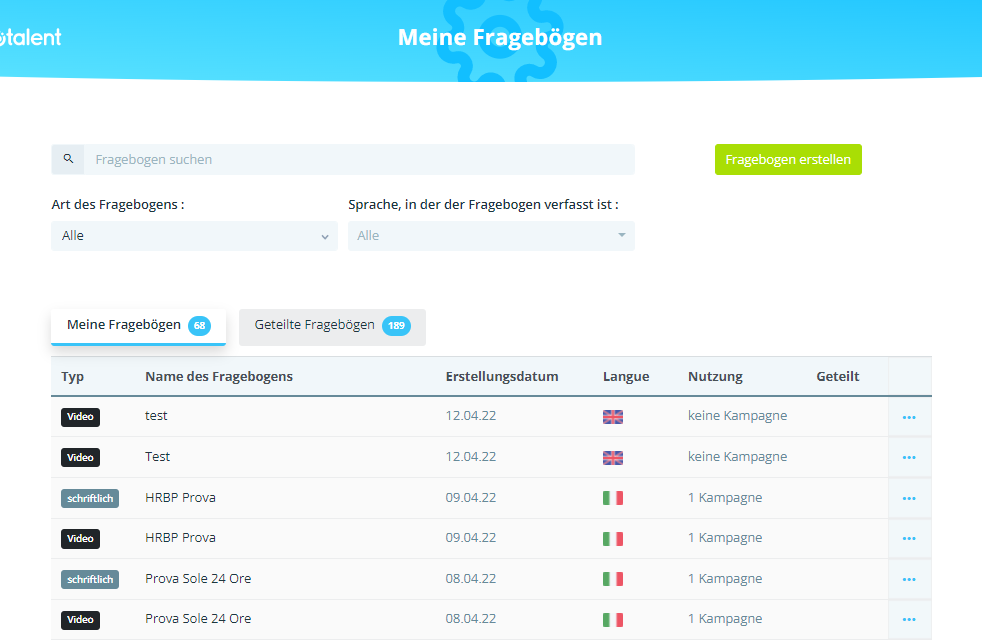Open three-dot menu for capitalized 'Test' row
Screen dimensions: 982x640
click(x=909, y=457)
